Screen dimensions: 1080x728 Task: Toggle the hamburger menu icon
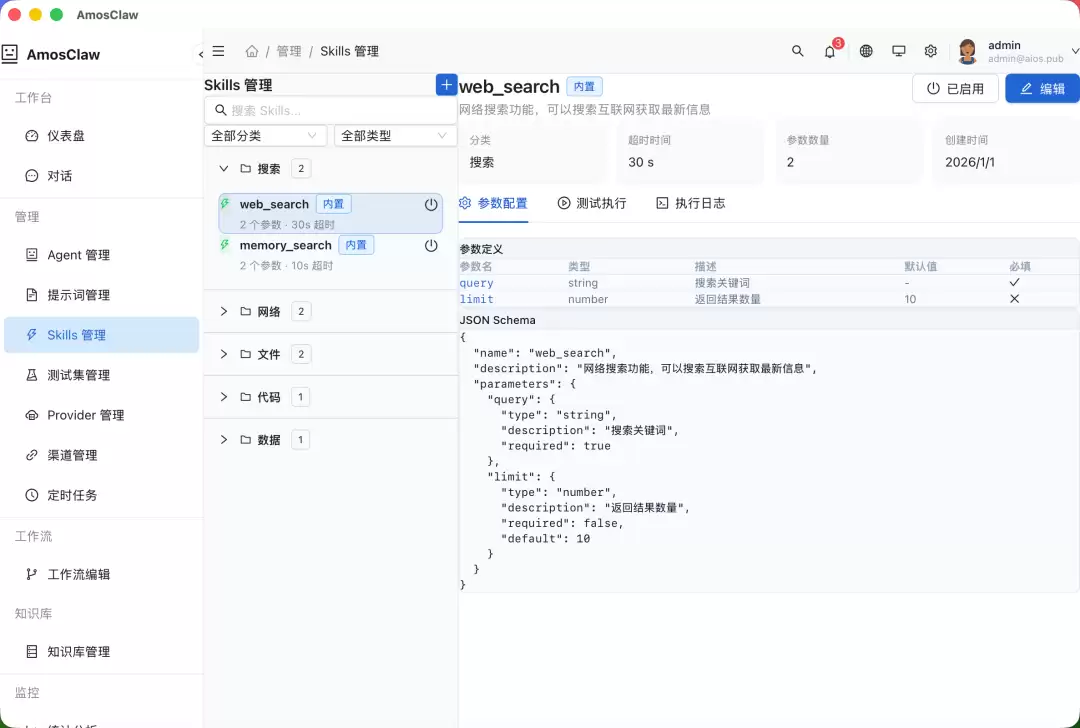[218, 51]
